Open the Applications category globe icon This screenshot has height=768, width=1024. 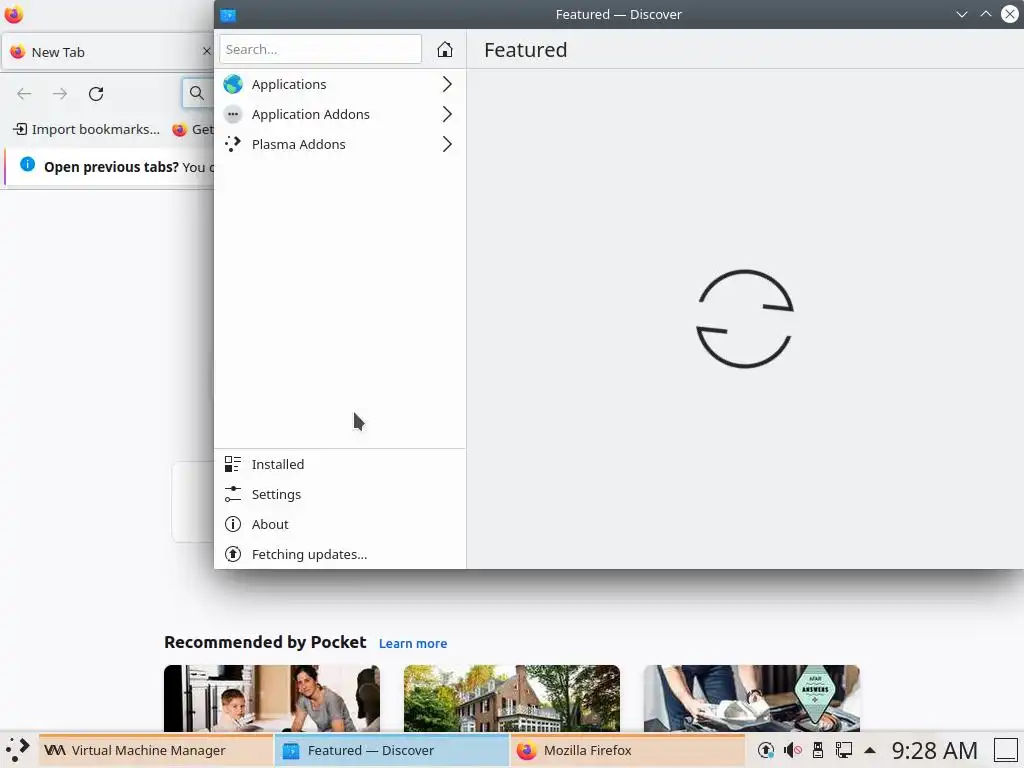click(x=232, y=84)
